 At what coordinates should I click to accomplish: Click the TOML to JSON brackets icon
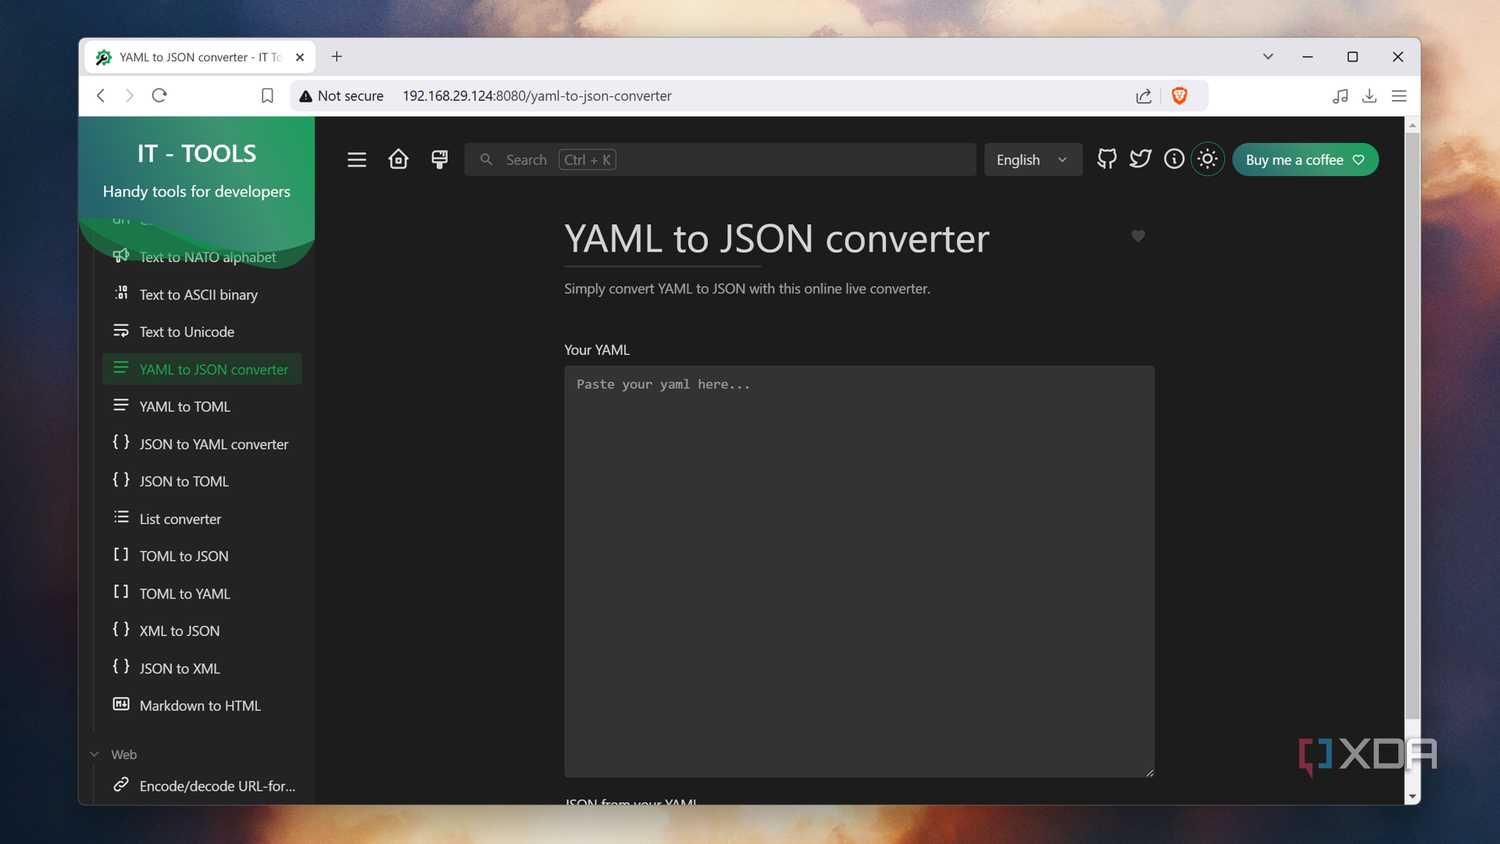pyautogui.click(x=121, y=554)
